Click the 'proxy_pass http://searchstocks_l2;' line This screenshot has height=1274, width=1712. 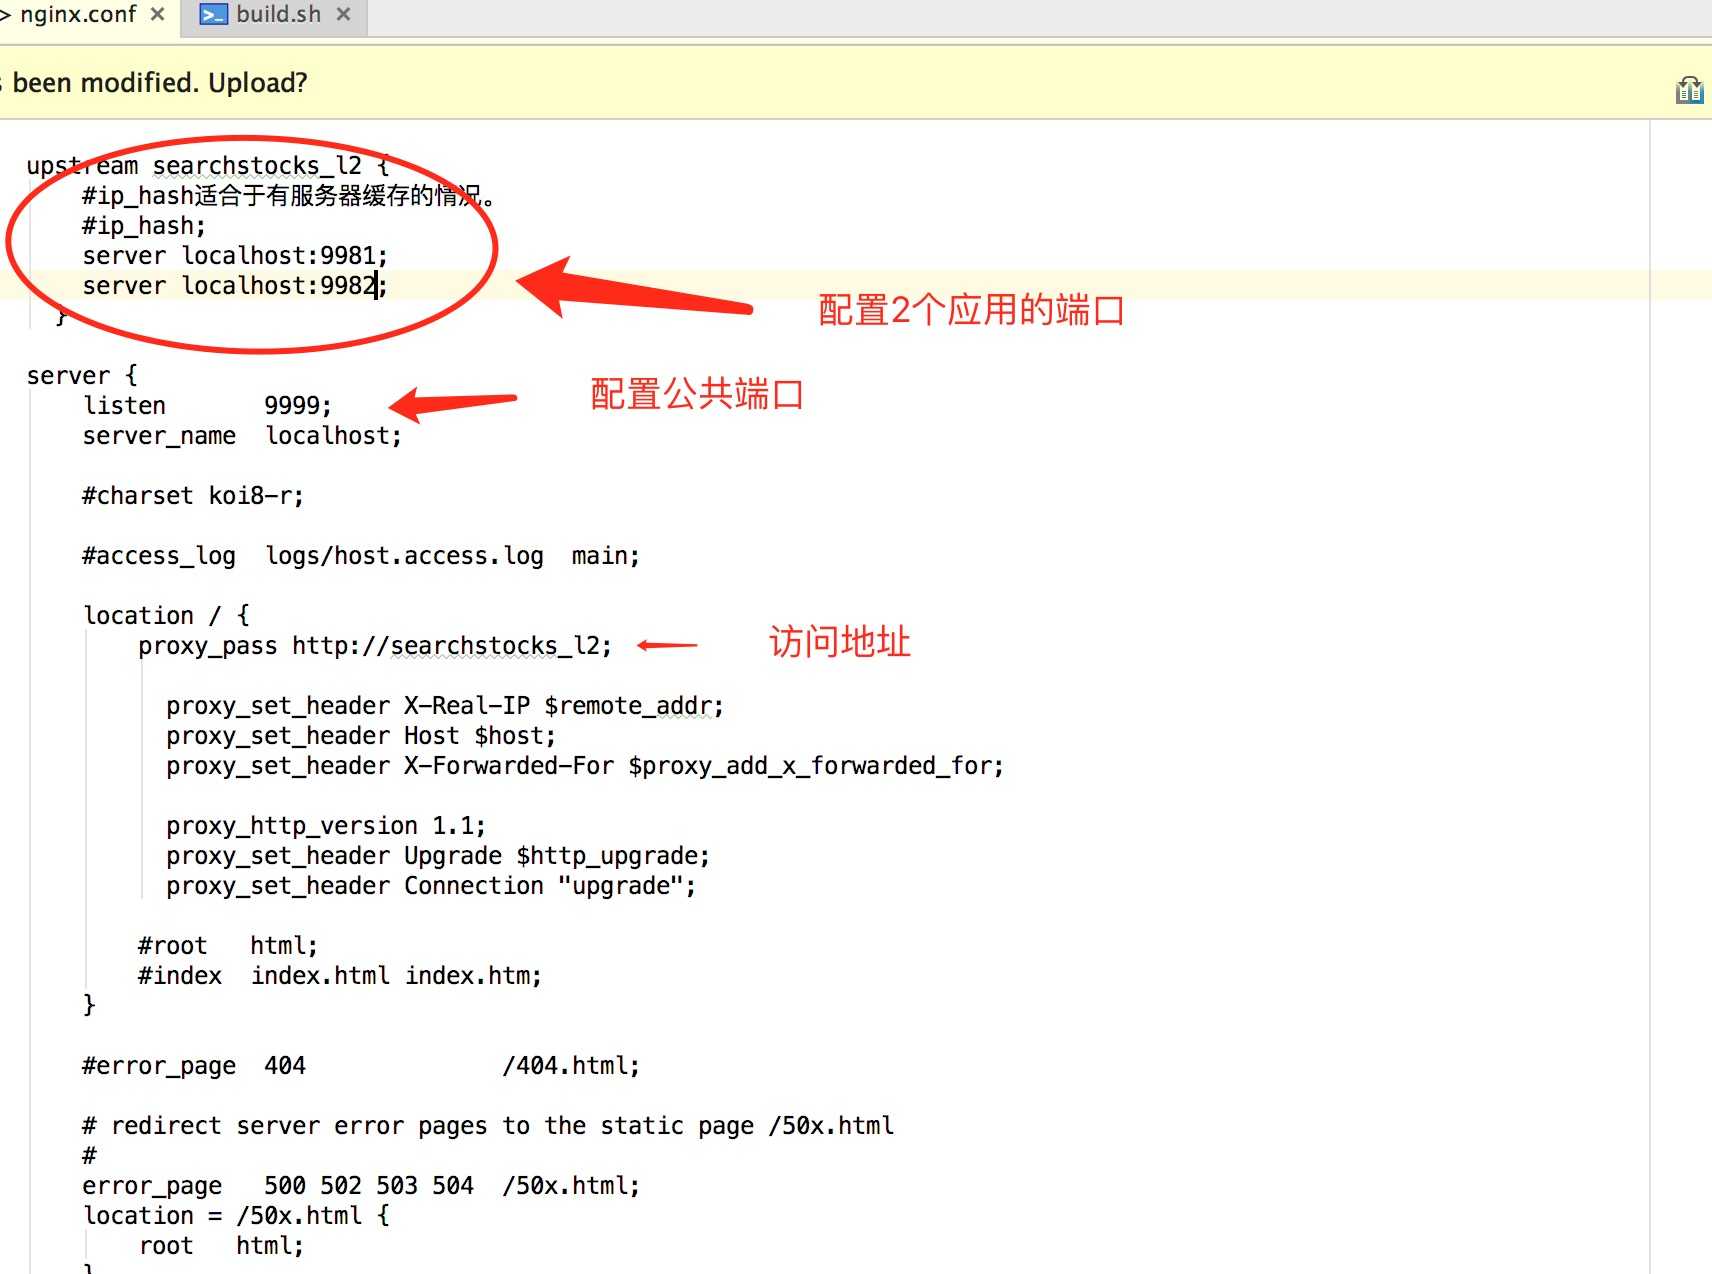point(375,646)
